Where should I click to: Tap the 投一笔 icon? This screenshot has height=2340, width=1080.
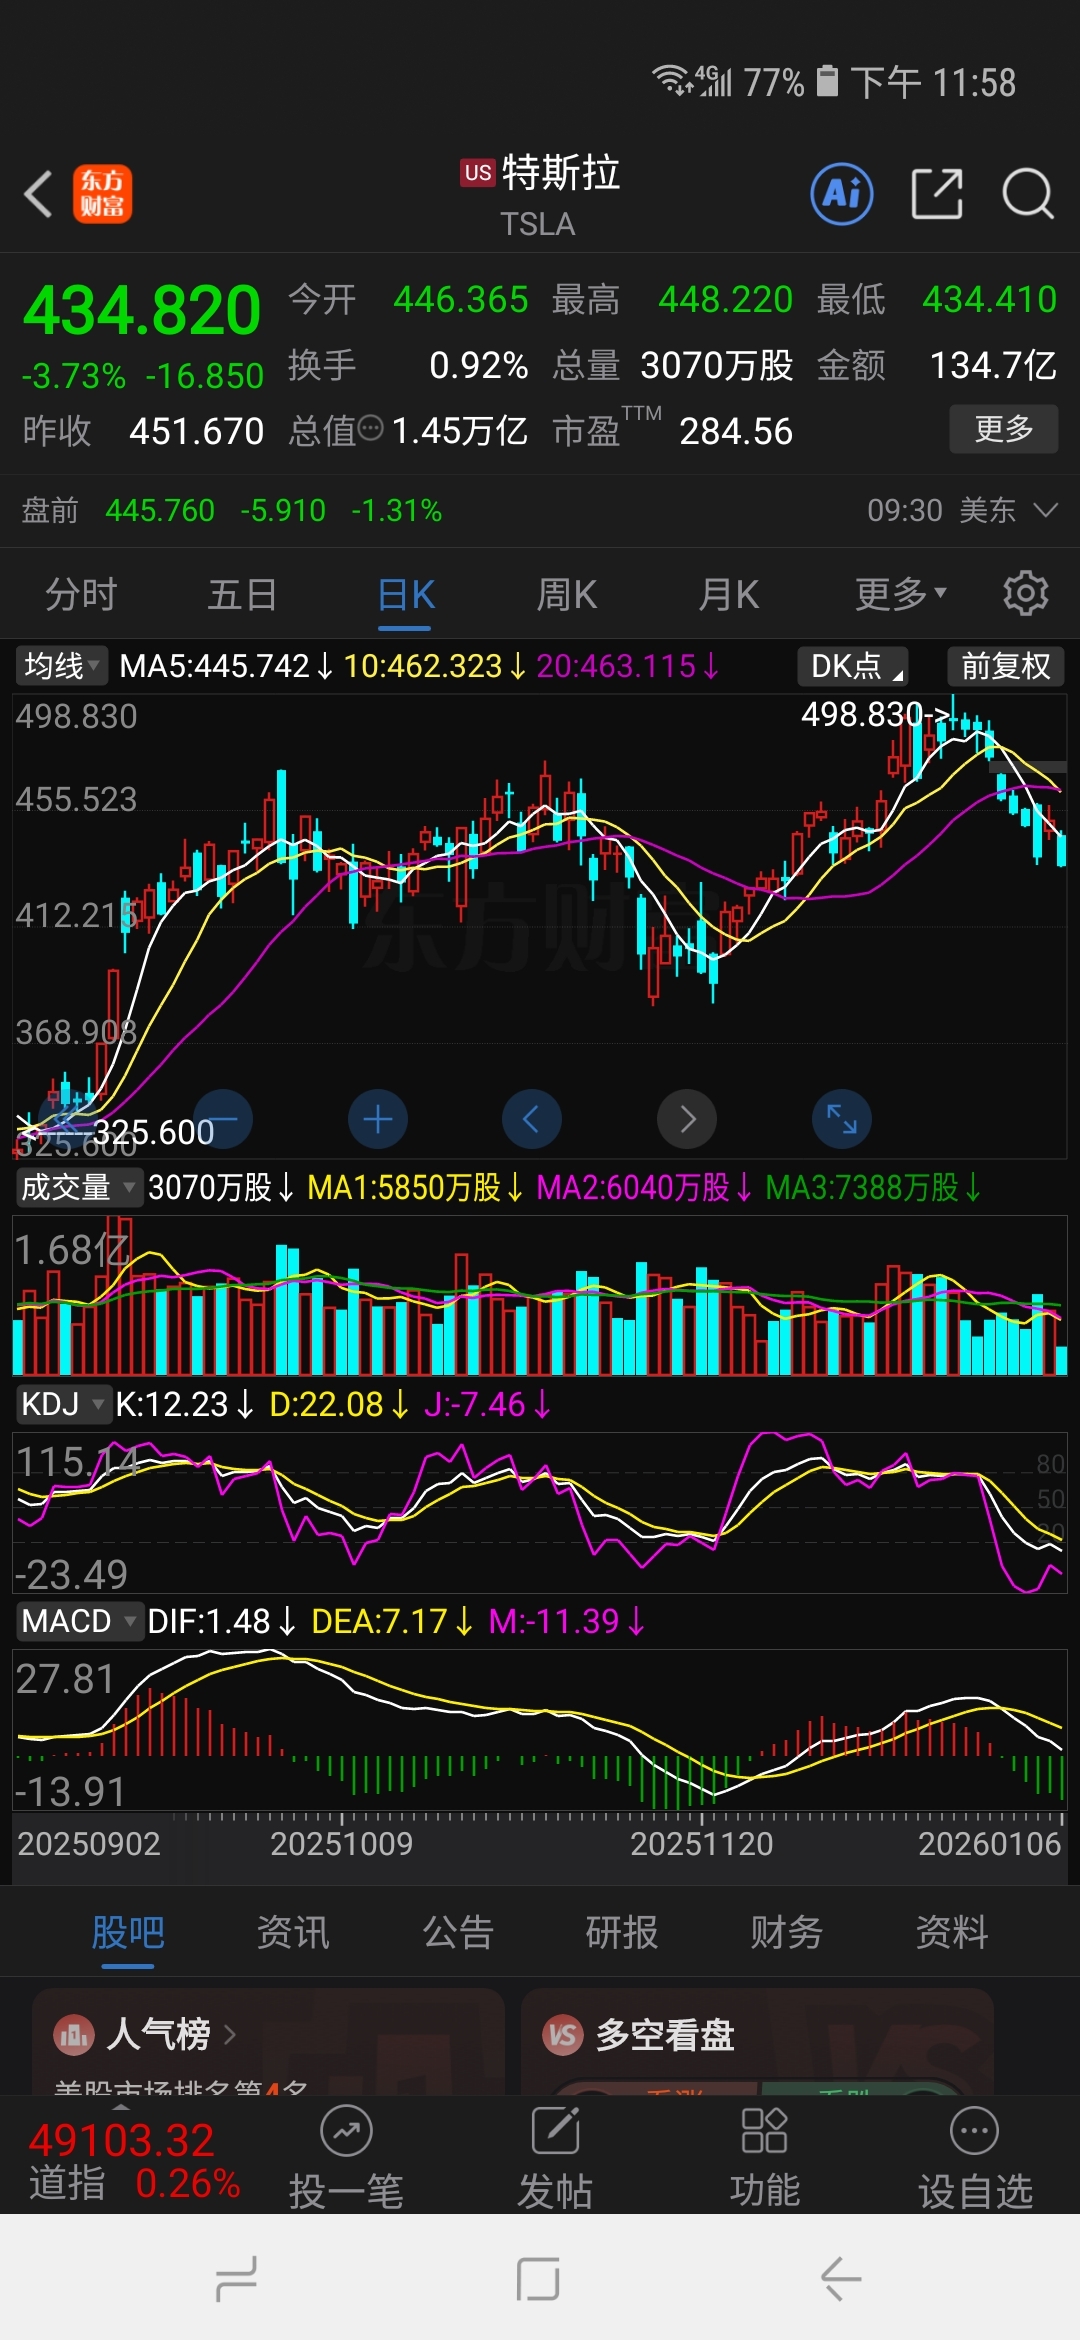point(346,2131)
